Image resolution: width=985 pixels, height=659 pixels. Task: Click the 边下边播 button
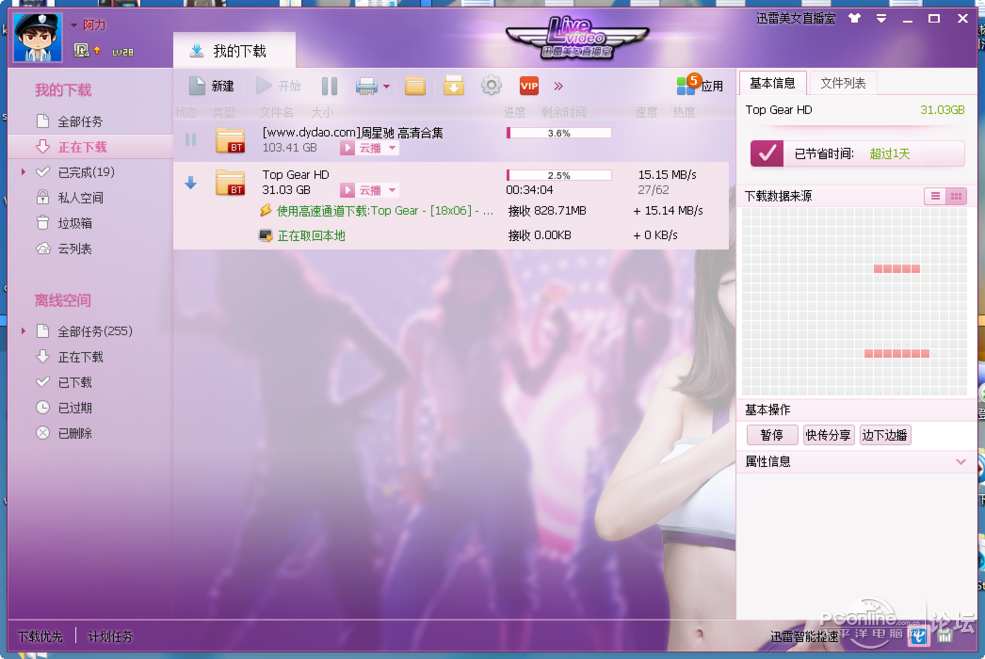885,435
